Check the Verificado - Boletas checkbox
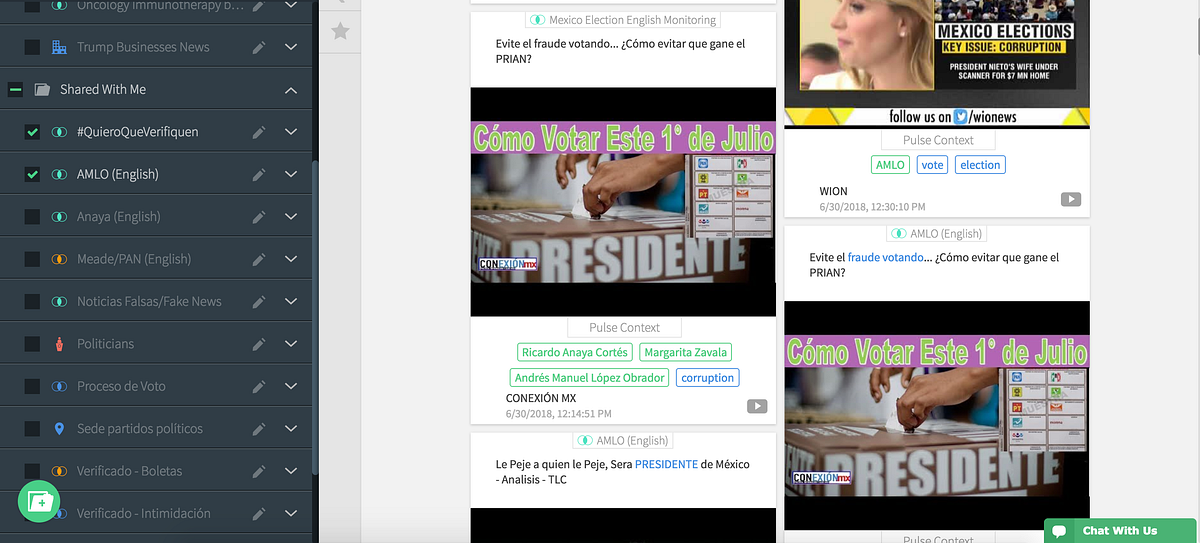Image resolution: width=1200 pixels, height=543 pixels. (32, 470)
